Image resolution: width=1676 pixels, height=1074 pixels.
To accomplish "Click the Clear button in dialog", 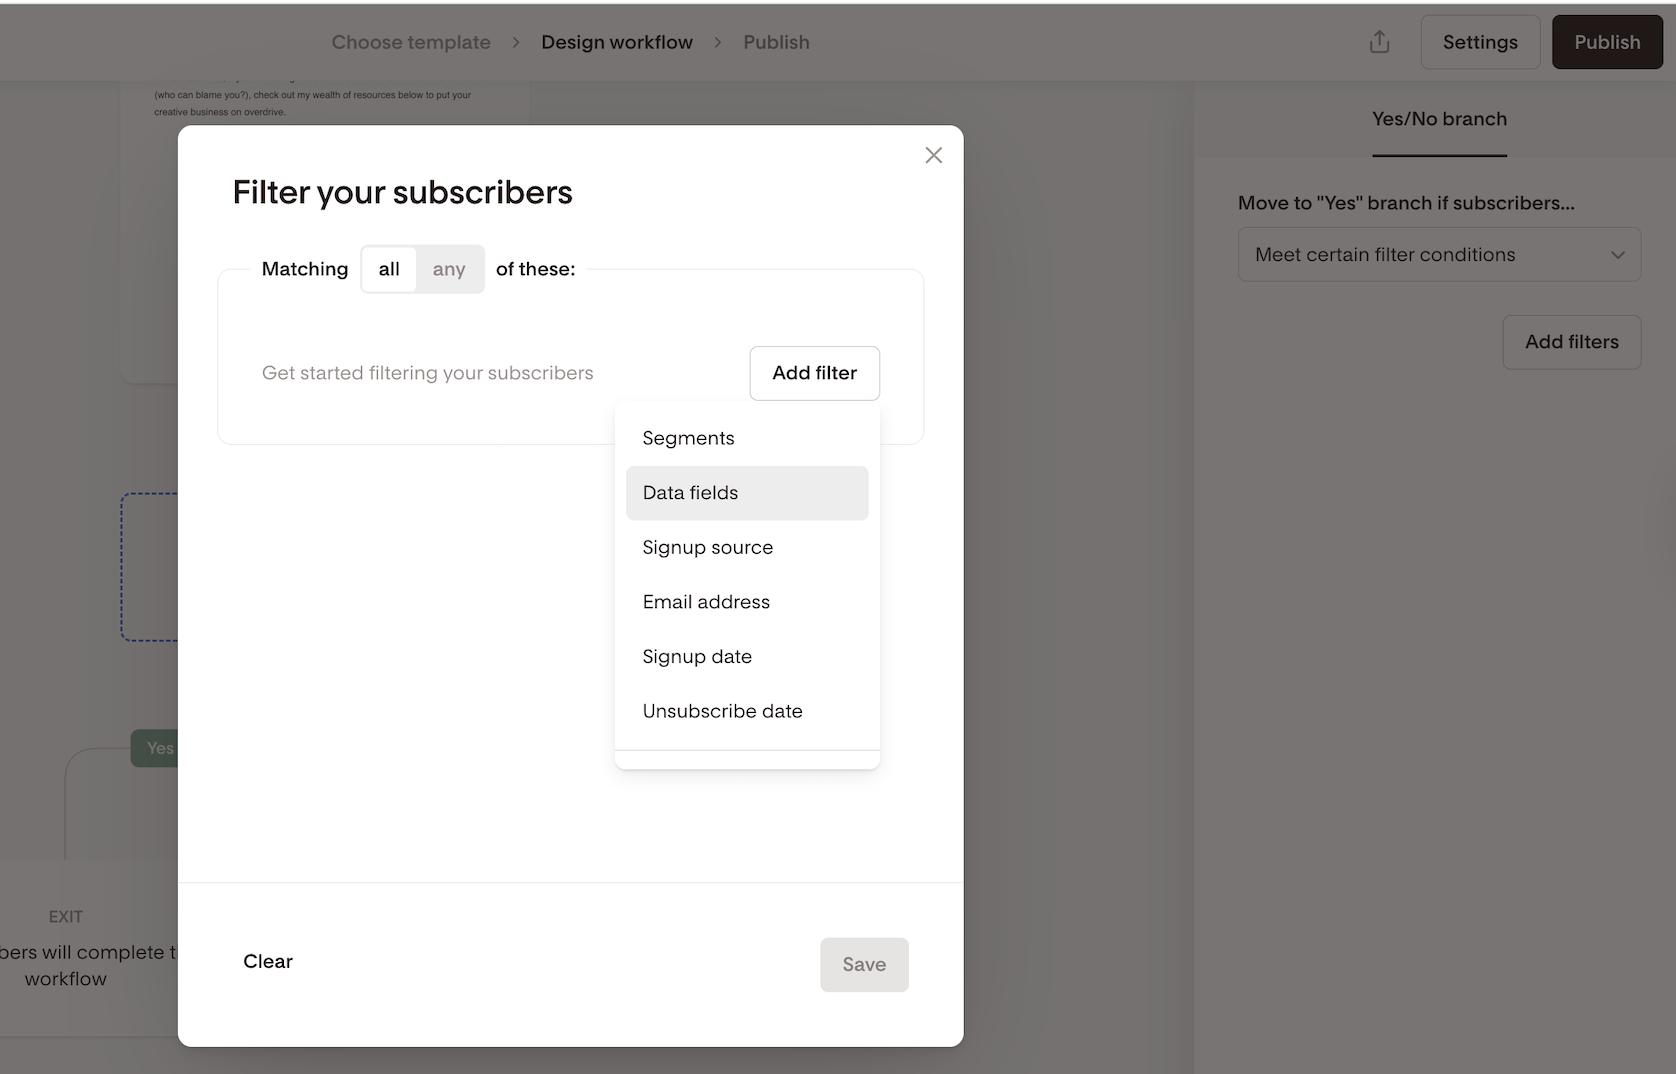I will point(268,961).
